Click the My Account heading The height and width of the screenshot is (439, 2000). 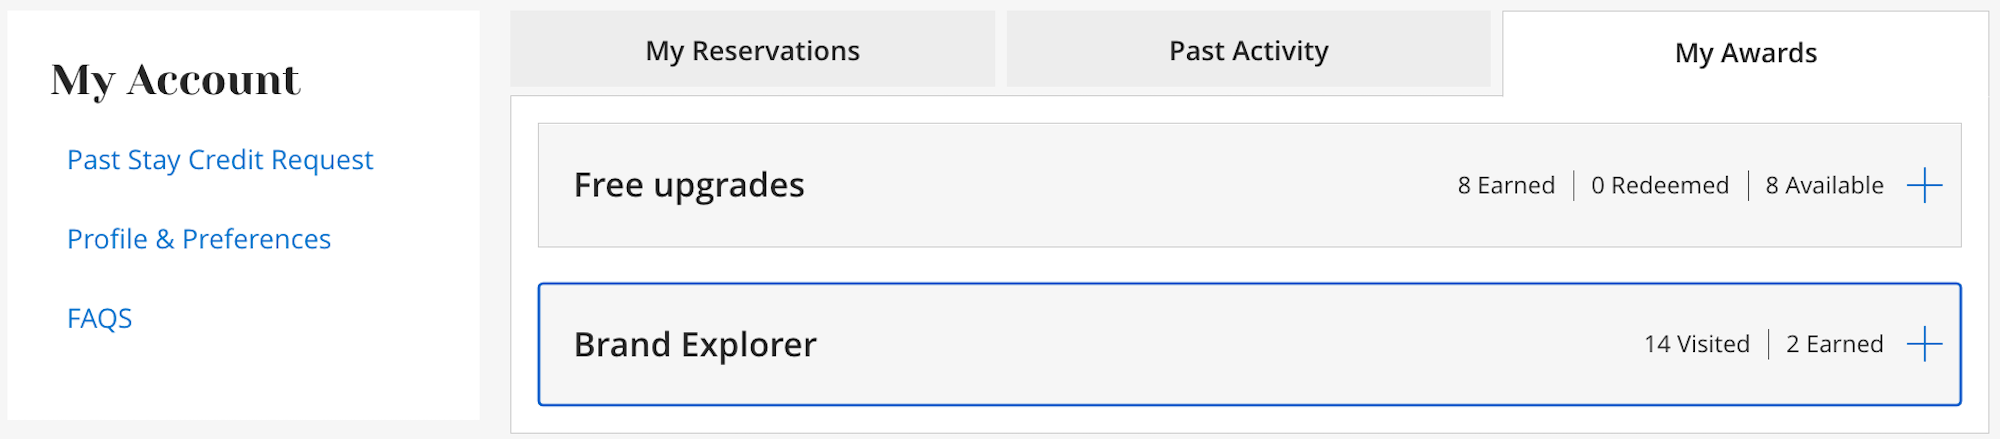[x=175, y=80]
